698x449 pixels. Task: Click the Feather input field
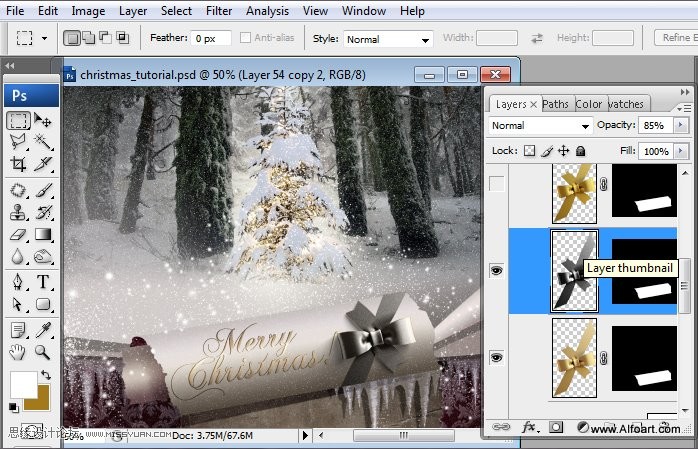(x=211, y=38)
